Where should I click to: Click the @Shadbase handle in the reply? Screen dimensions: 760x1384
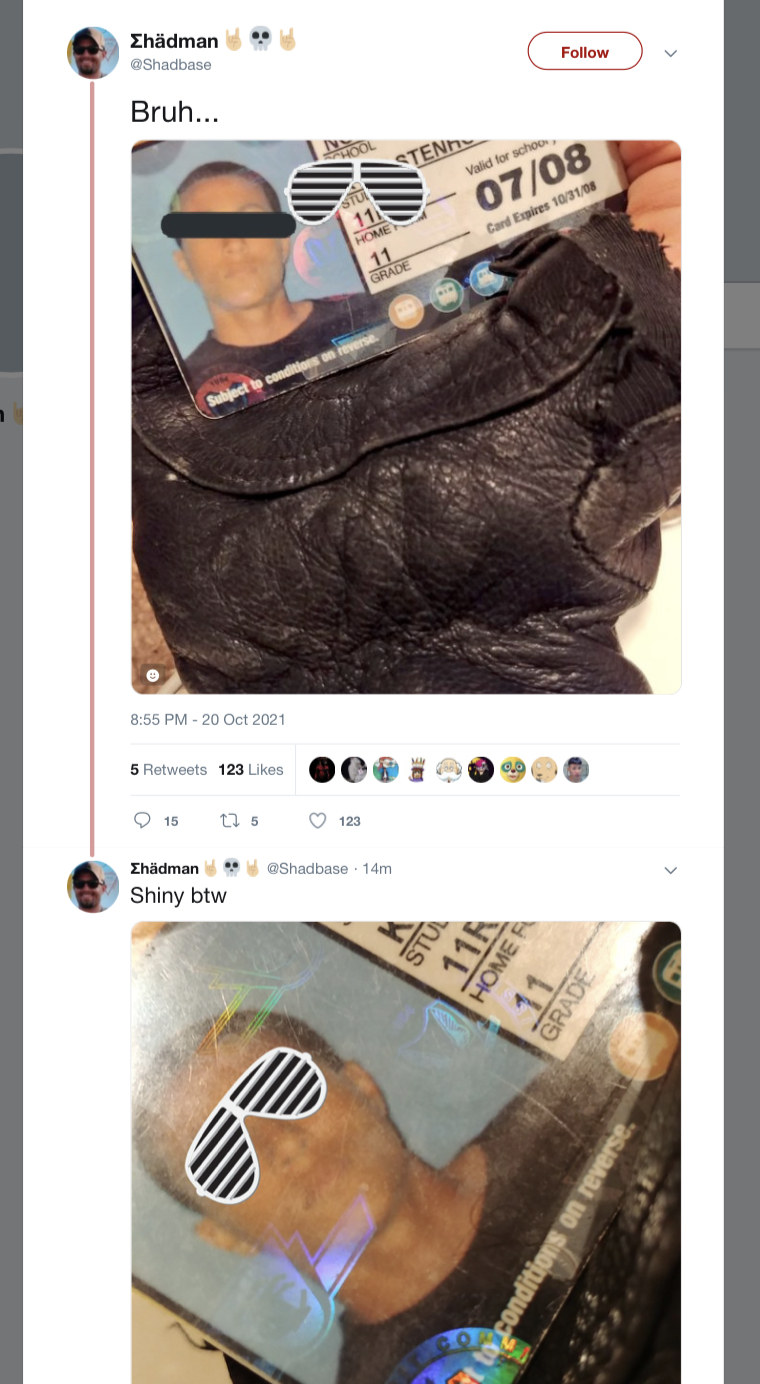pyautogui.click(x=307, y=868)
